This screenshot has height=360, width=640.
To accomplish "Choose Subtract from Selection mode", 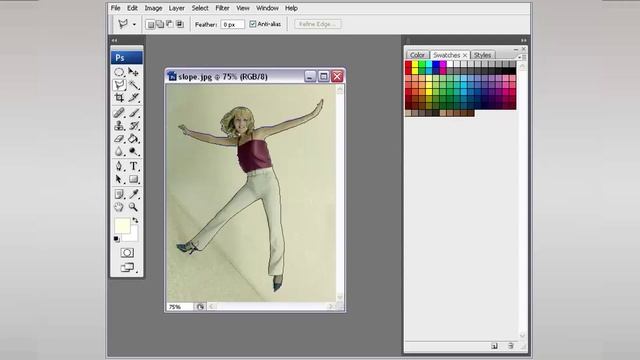I will point(170,24).
